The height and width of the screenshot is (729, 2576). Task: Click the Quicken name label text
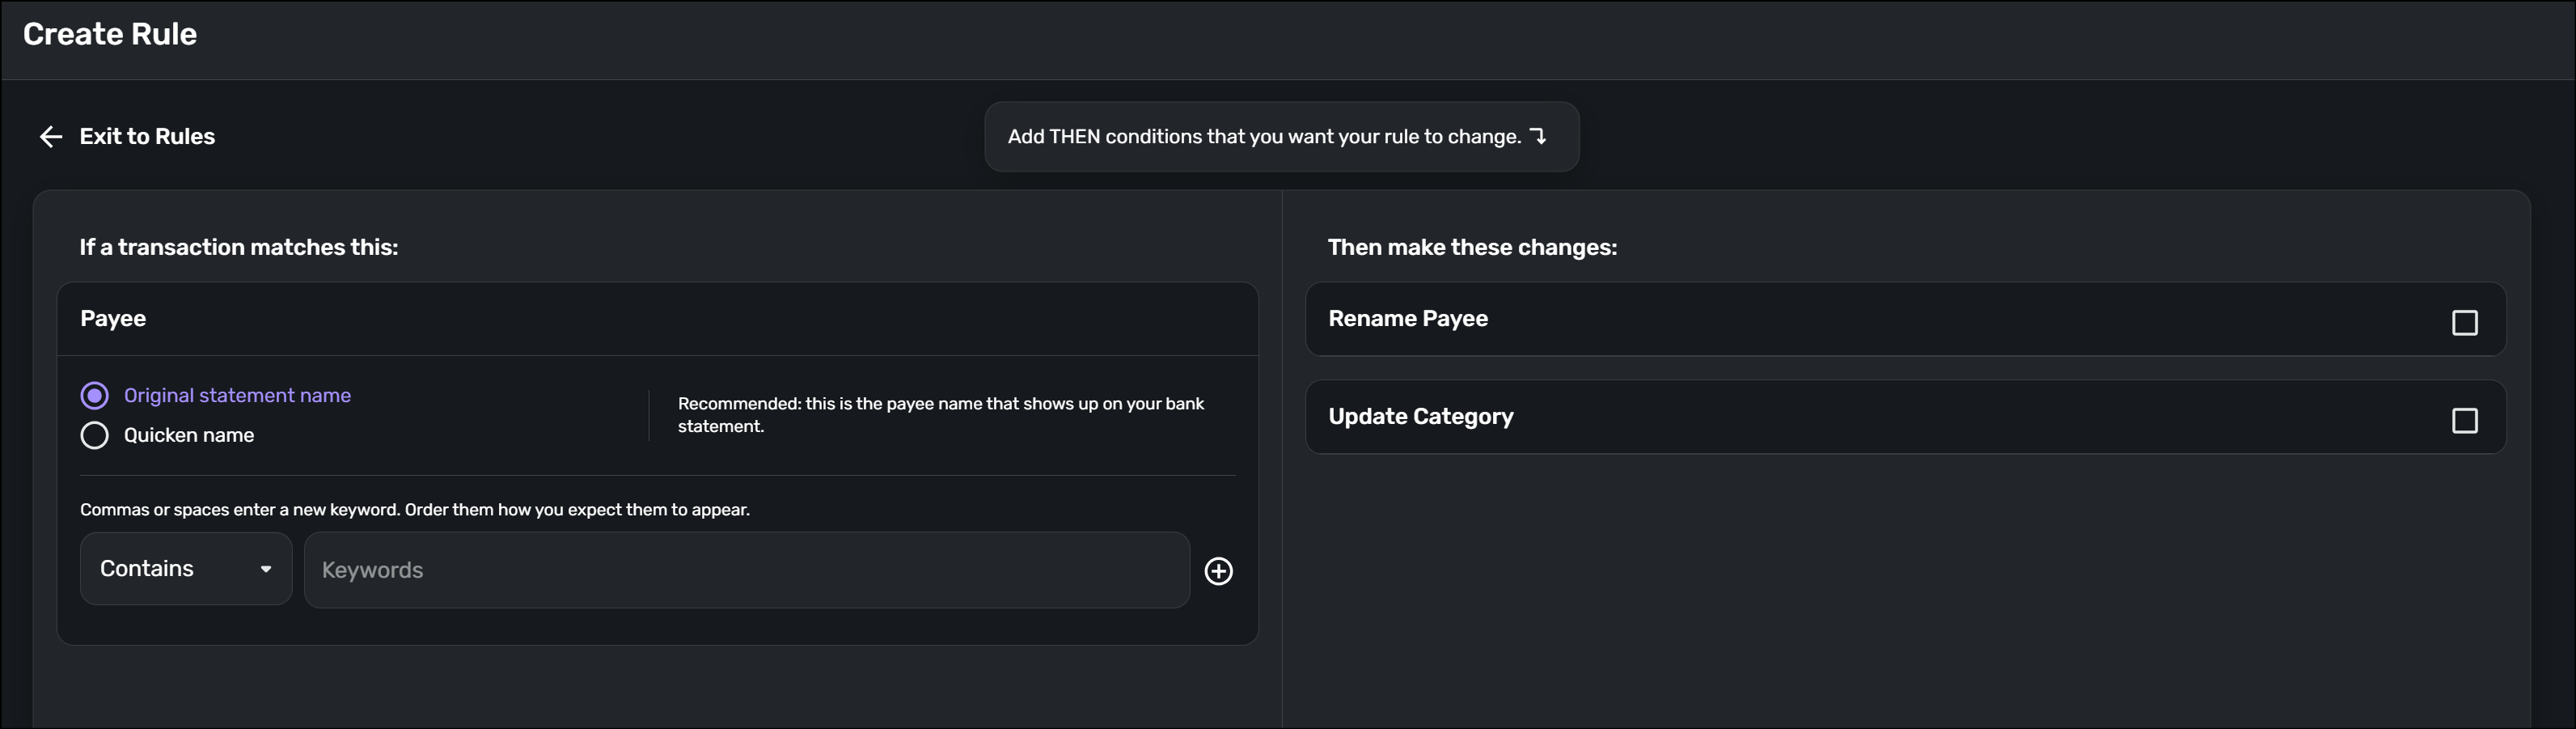click(189, 436)
